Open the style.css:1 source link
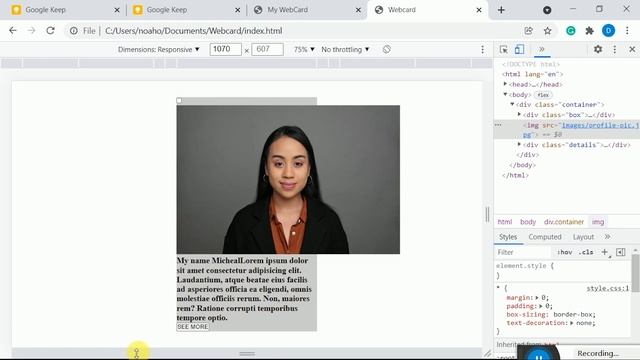The width and height of the screenshot is (640, 360). tap(608, 288)
